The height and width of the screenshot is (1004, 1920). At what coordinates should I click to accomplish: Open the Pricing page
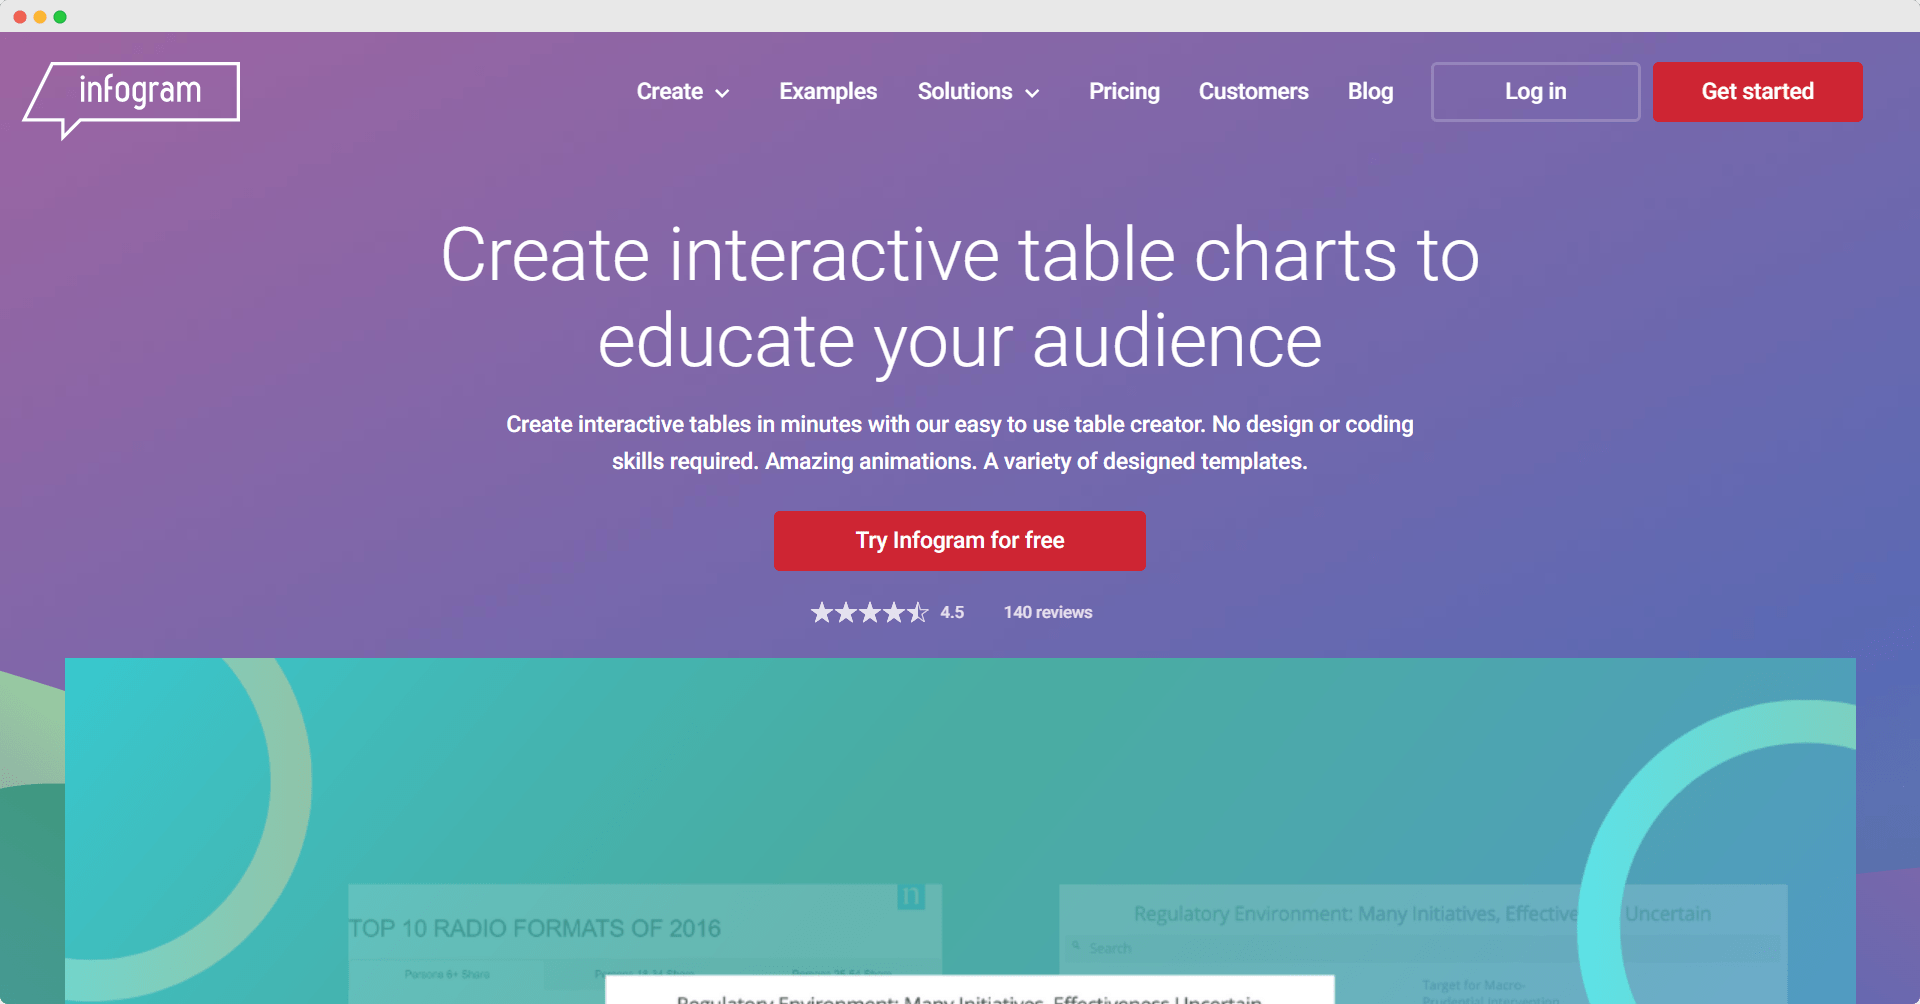(1124, 92)
